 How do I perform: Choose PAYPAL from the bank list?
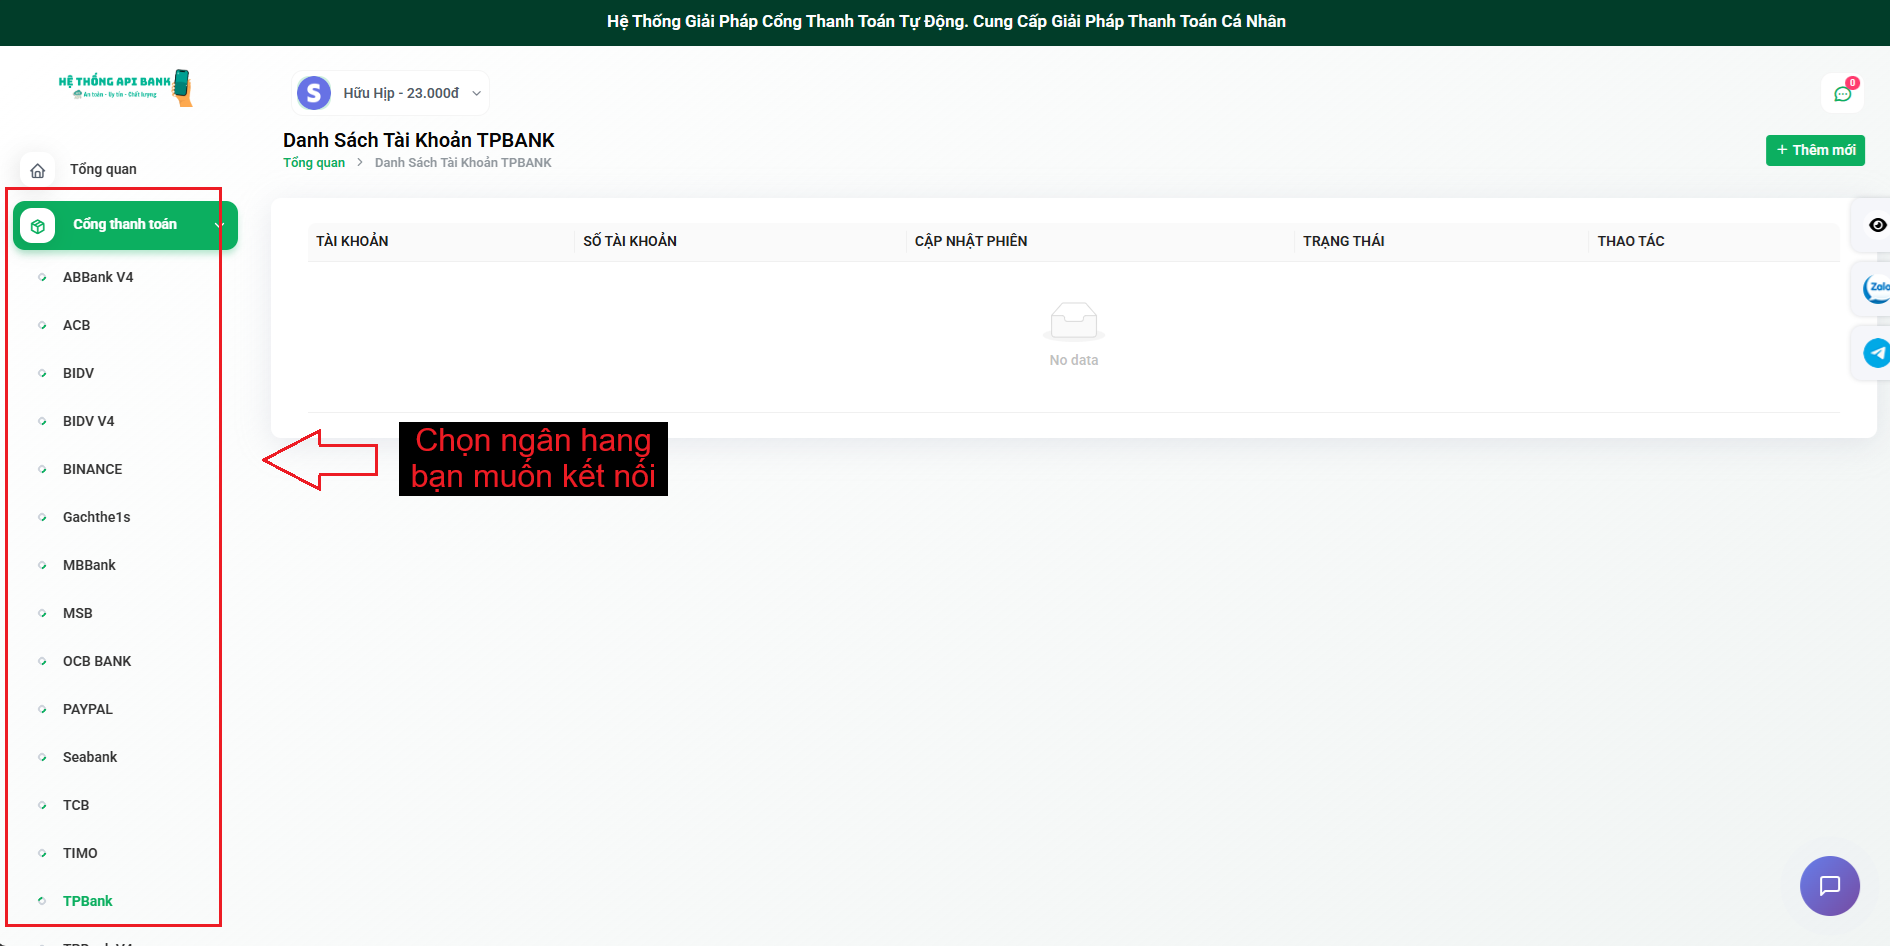(88, 709)
